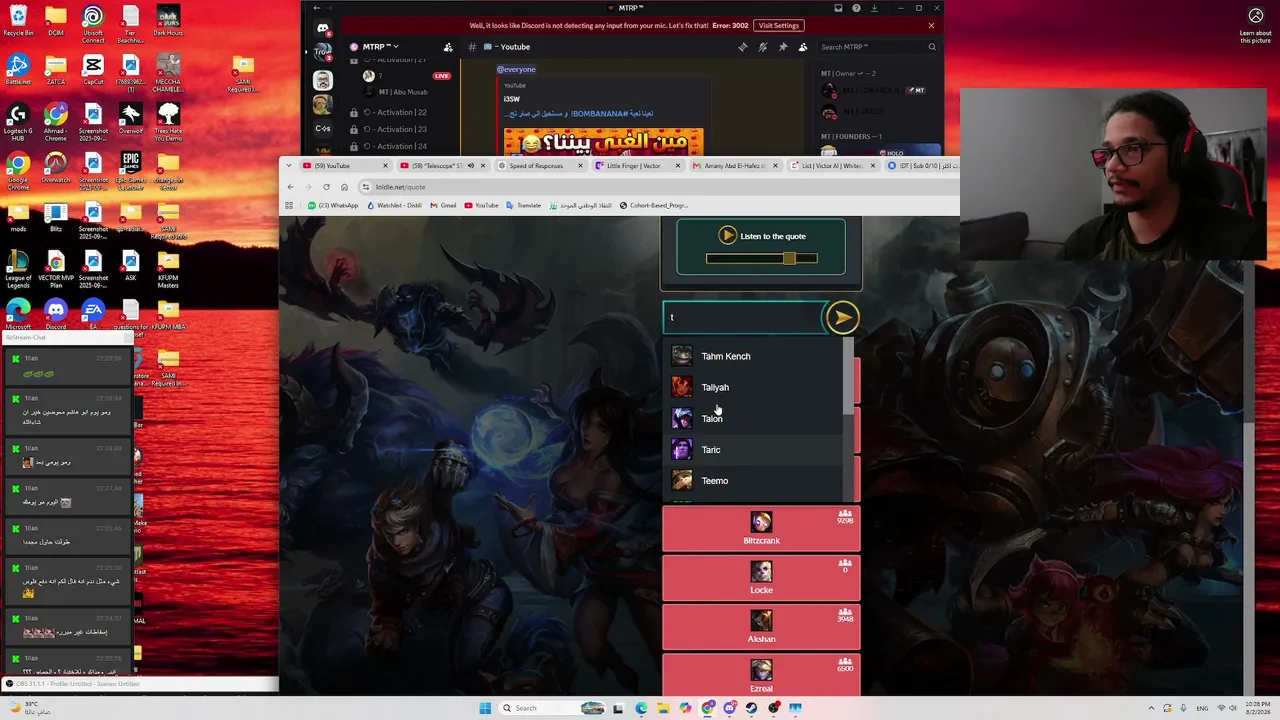This screenshot has height=720, width=1280.
Task: Close the Speed of Responses tab
Action: pos(581,166)
